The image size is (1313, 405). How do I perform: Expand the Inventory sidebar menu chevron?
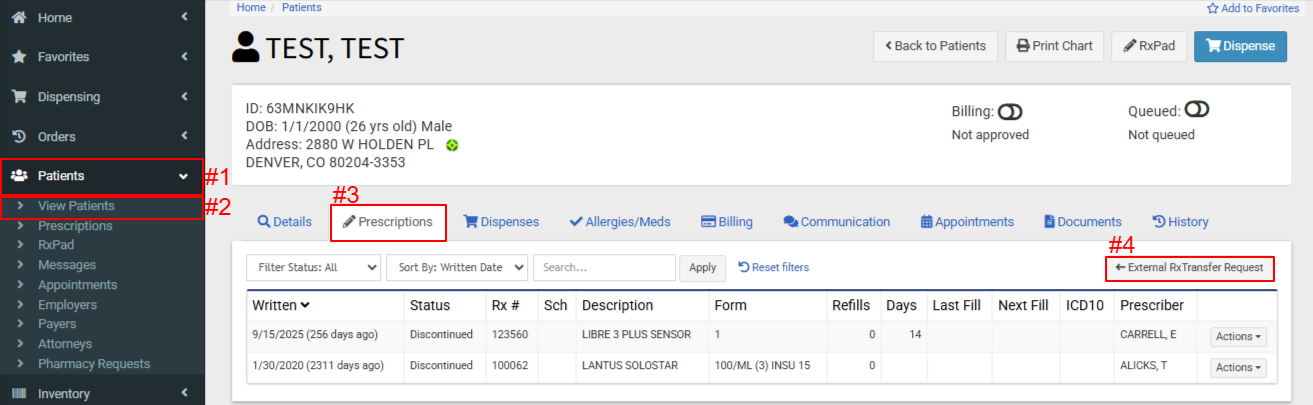pyautogui.click(x=184, y=394)
